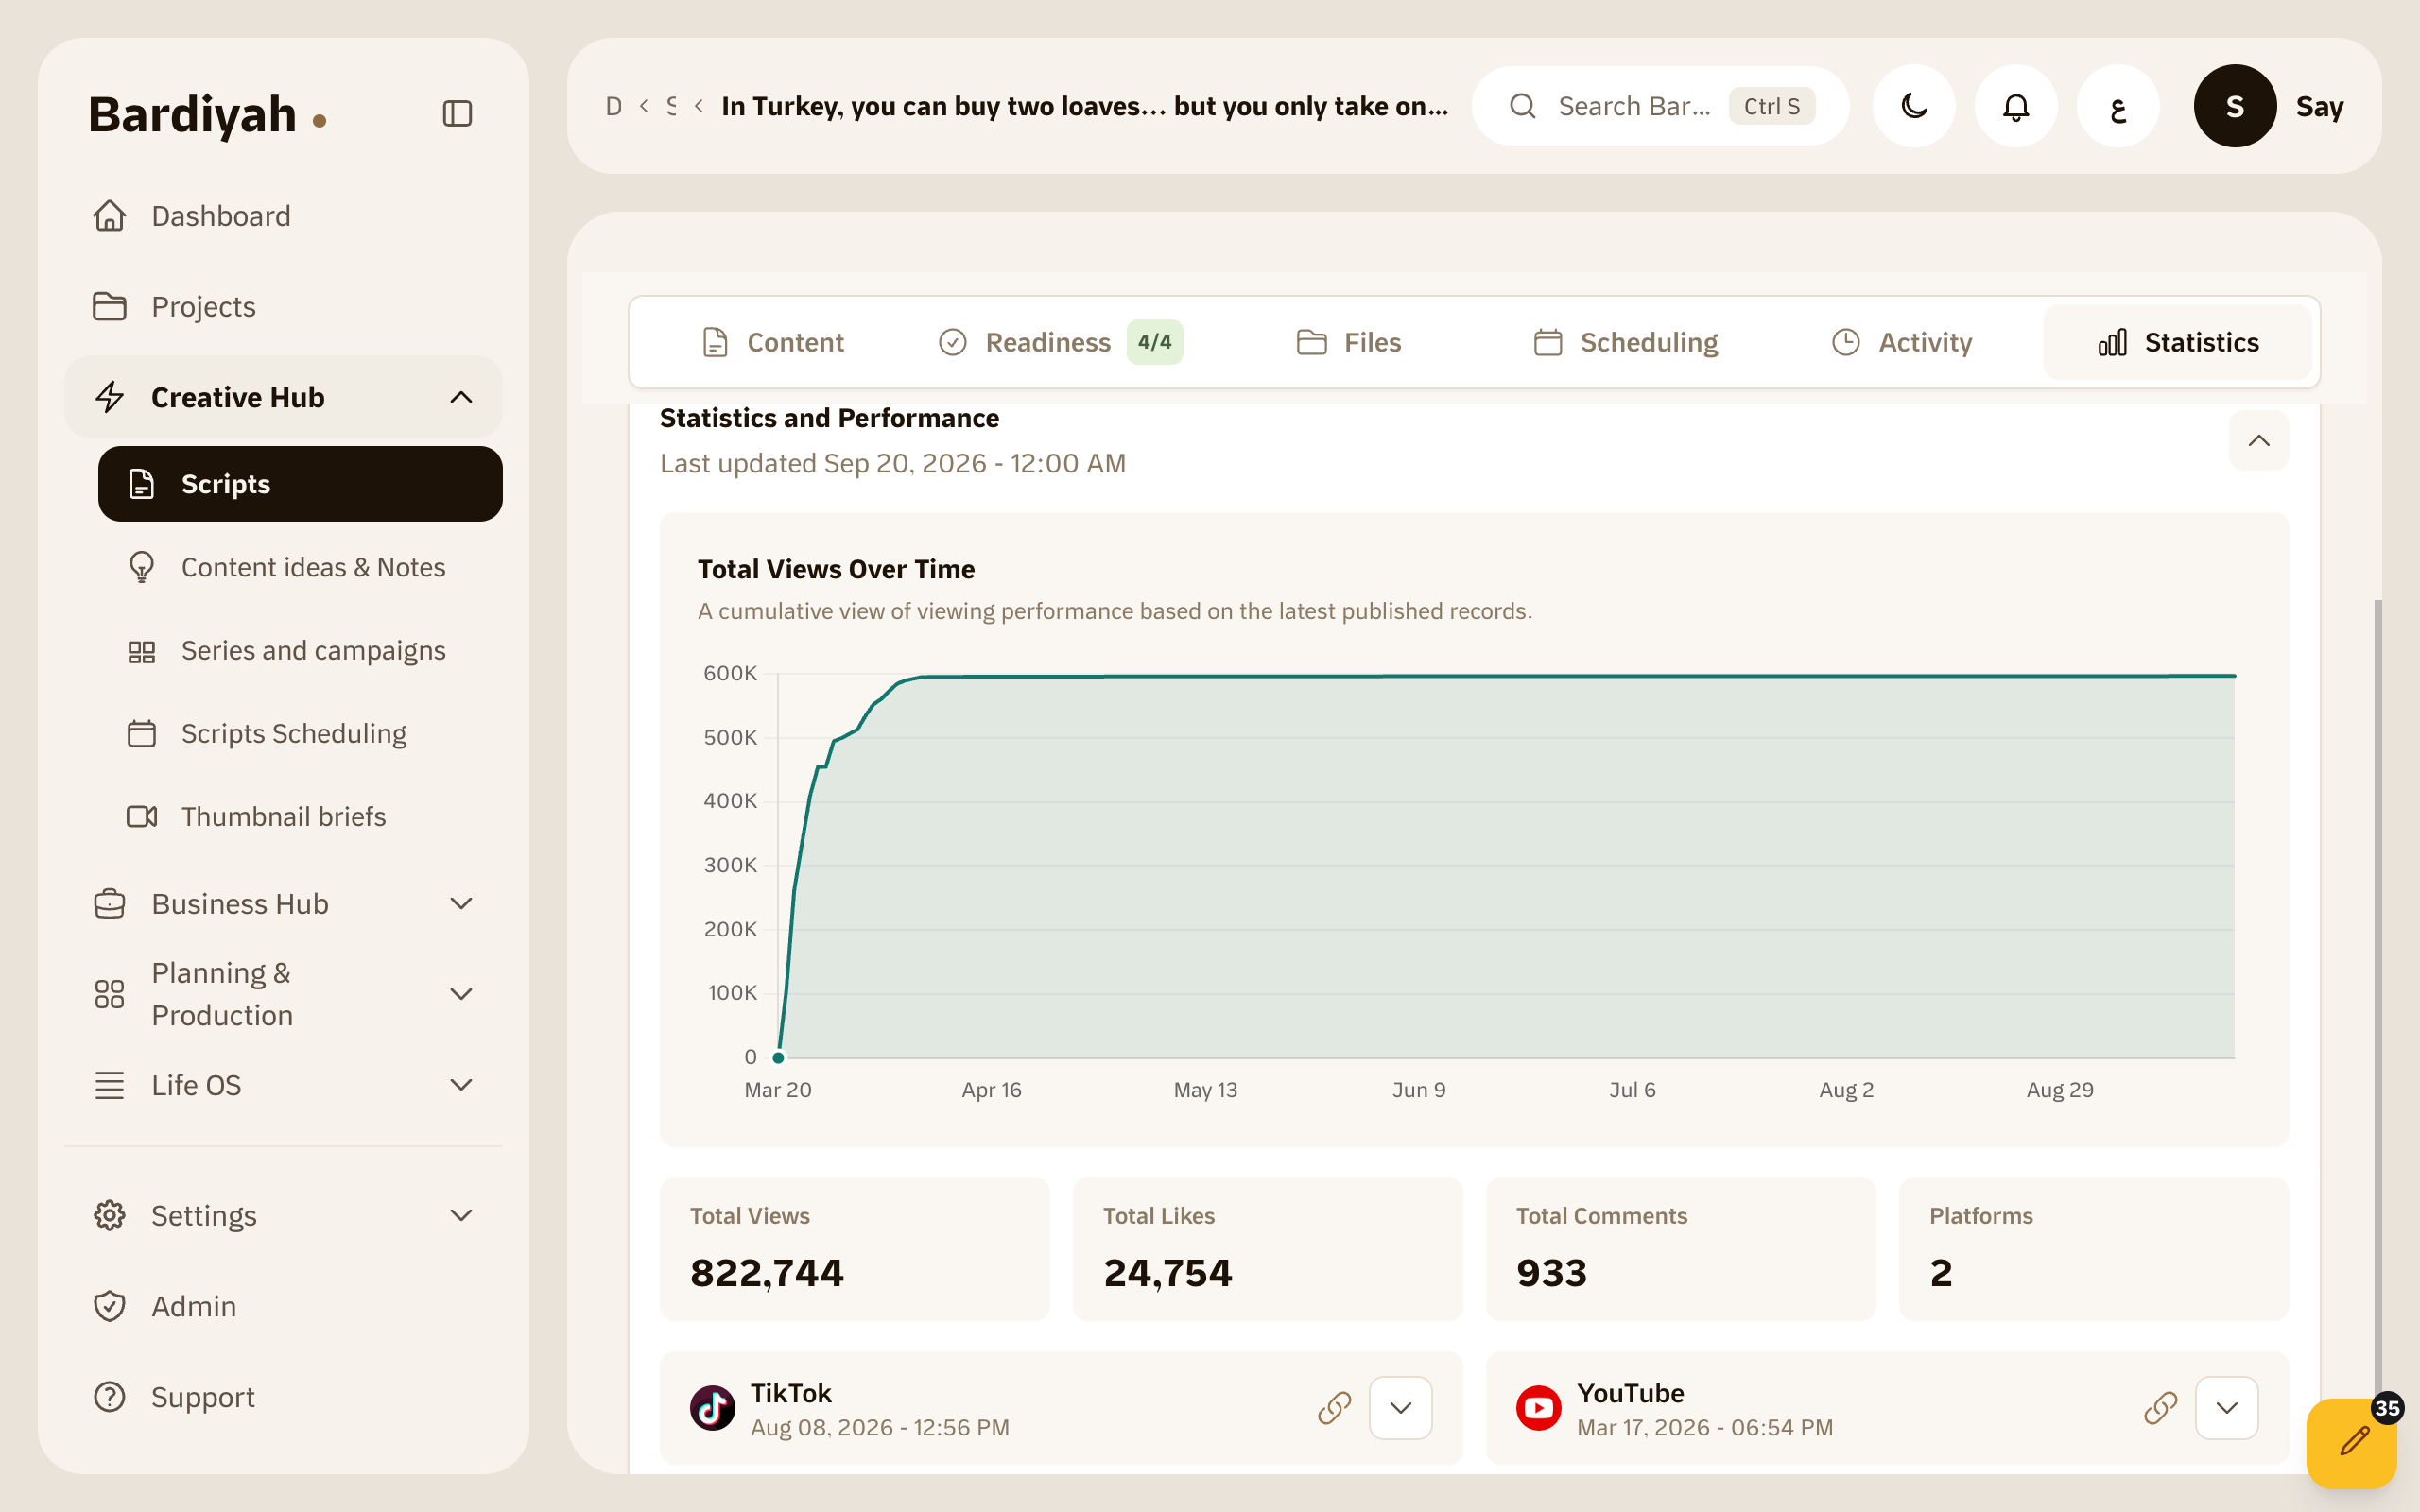Open the Admin page
Image resolution: width=2420 pixels, height=1512 pixels.
pos(283,1306)
